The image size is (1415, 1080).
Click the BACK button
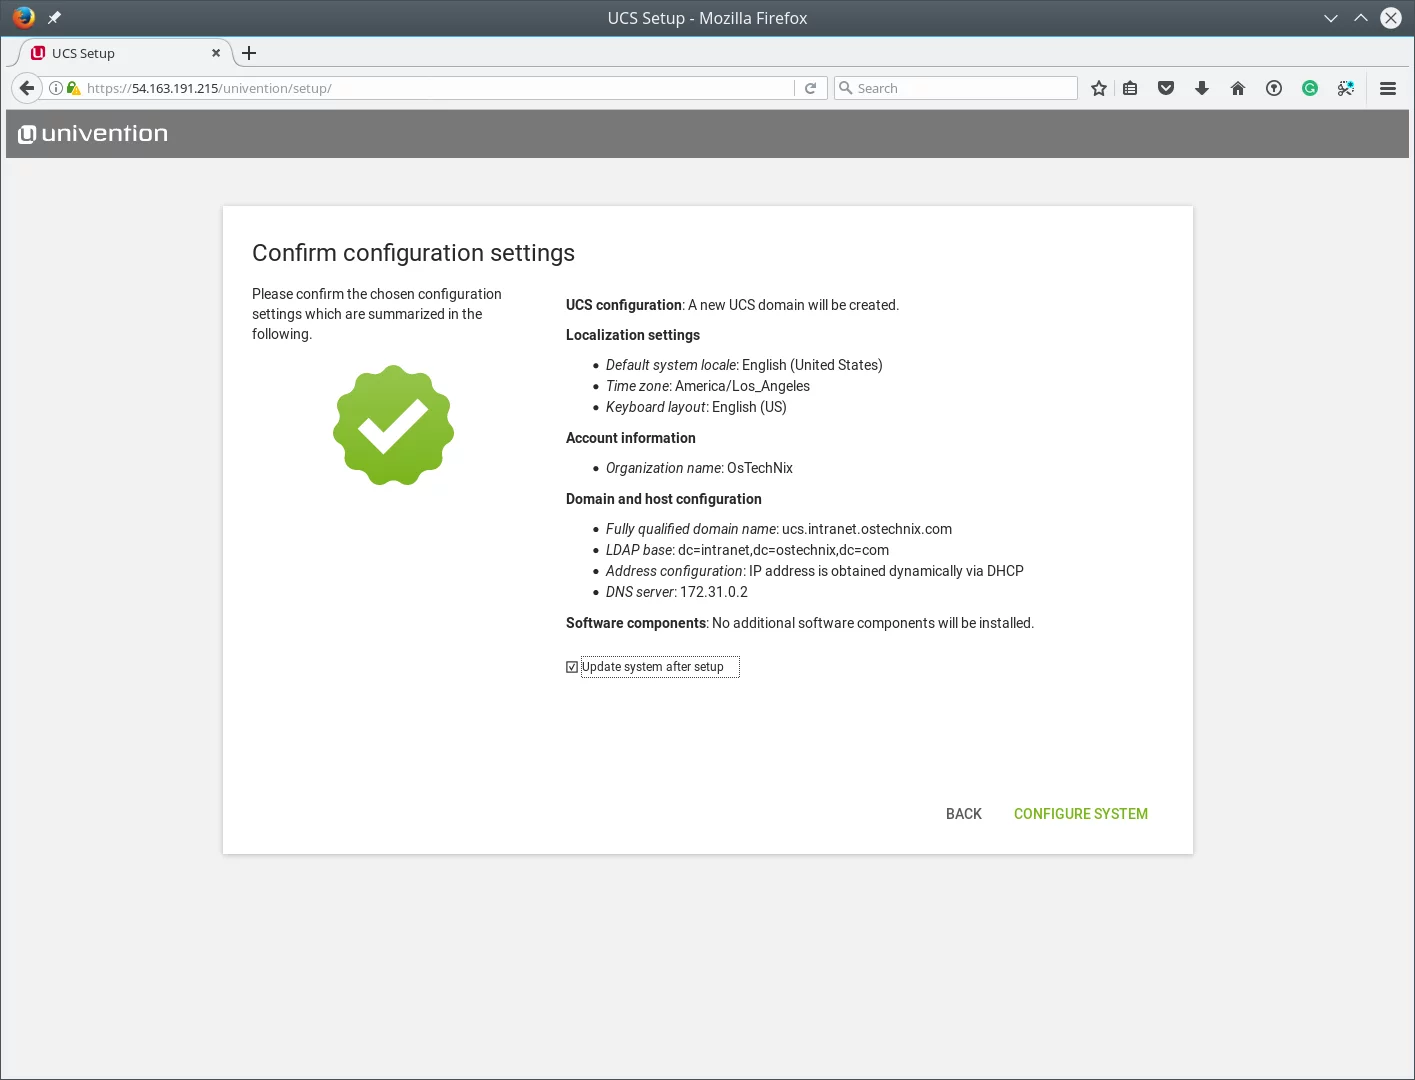click(x=964, y=814)
